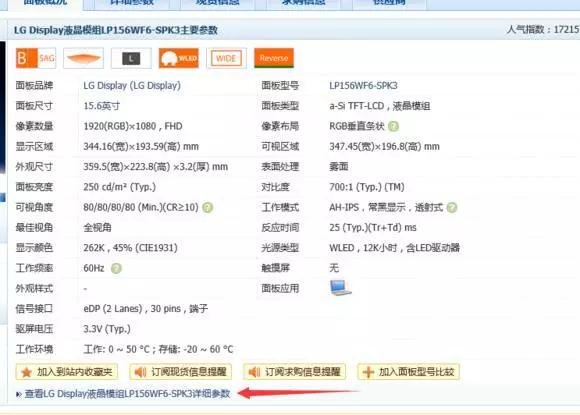
Task: Select the 工作: 0 ~ 50 °C environment value
Action: (158, 349)
